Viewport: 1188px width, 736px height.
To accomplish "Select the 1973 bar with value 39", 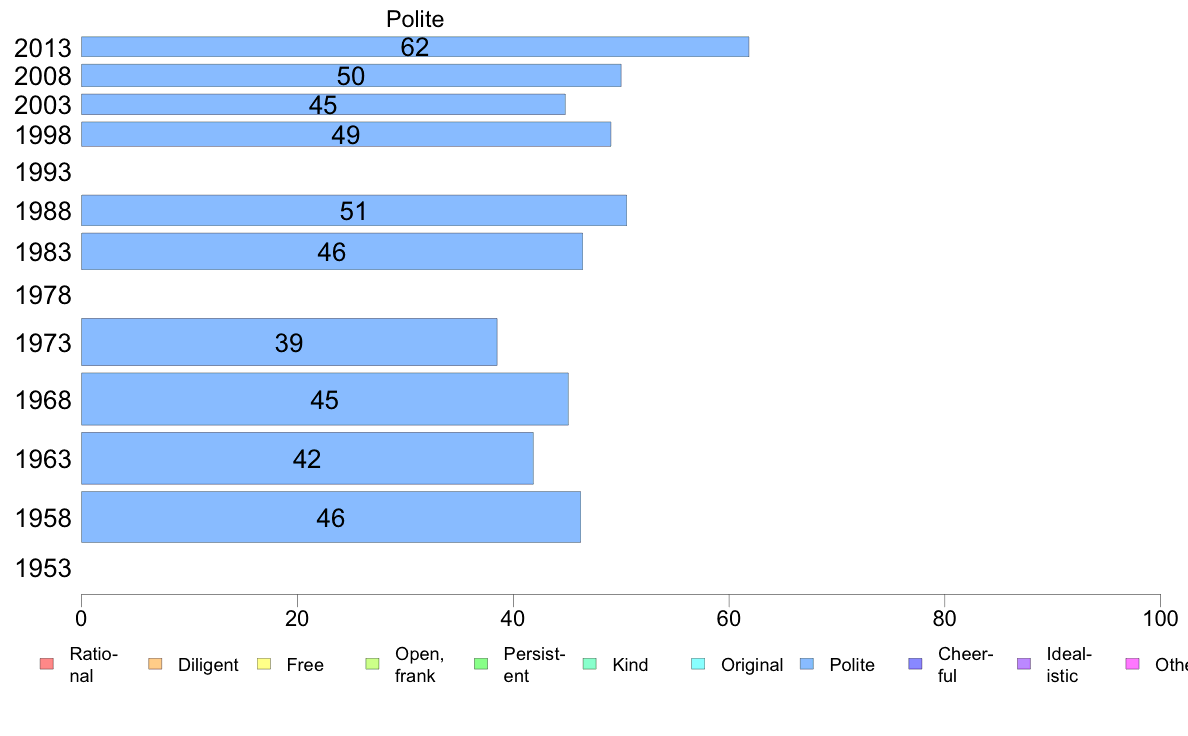I will [x=289, y=342].
